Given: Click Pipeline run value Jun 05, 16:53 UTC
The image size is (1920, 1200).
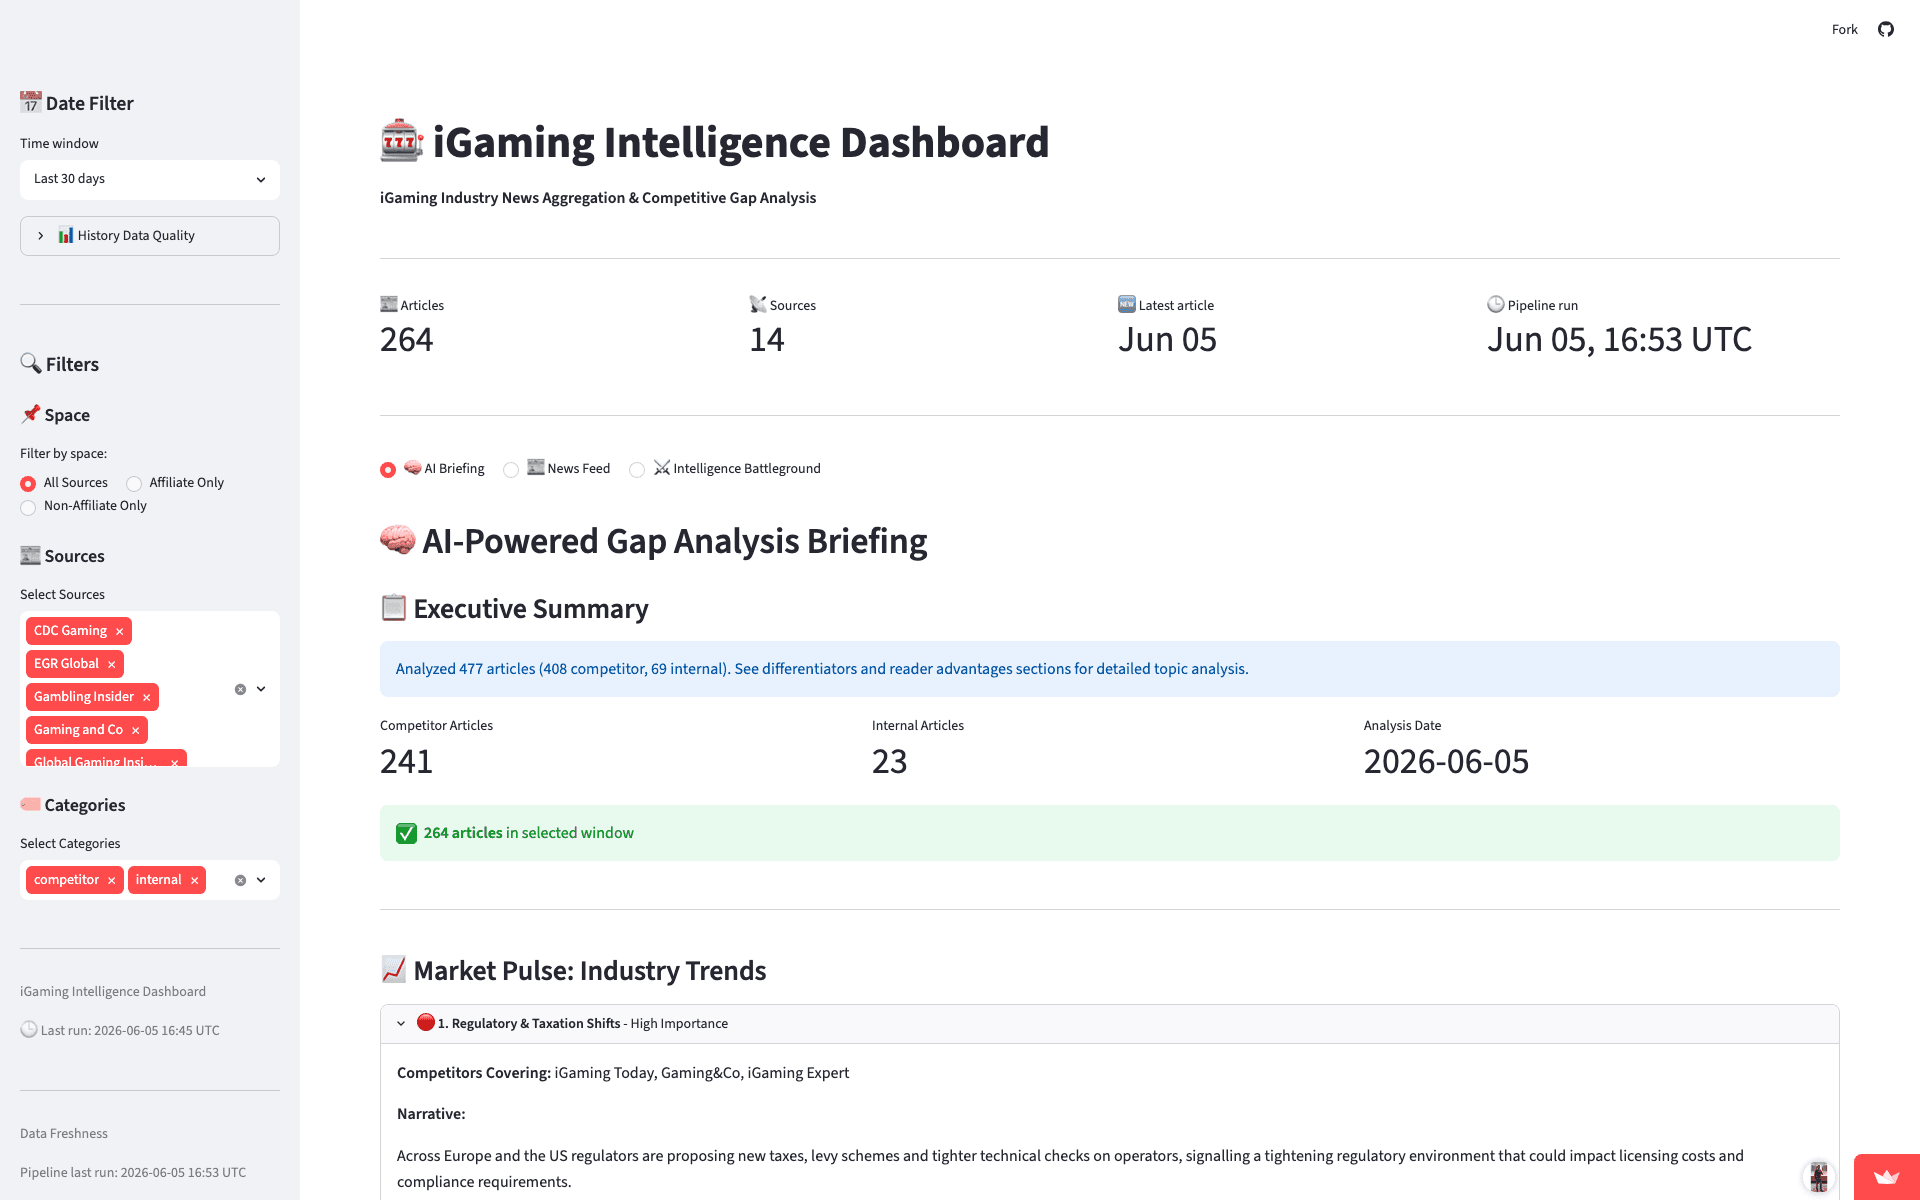Looking at the screenshot, I should pos(1619,340).
